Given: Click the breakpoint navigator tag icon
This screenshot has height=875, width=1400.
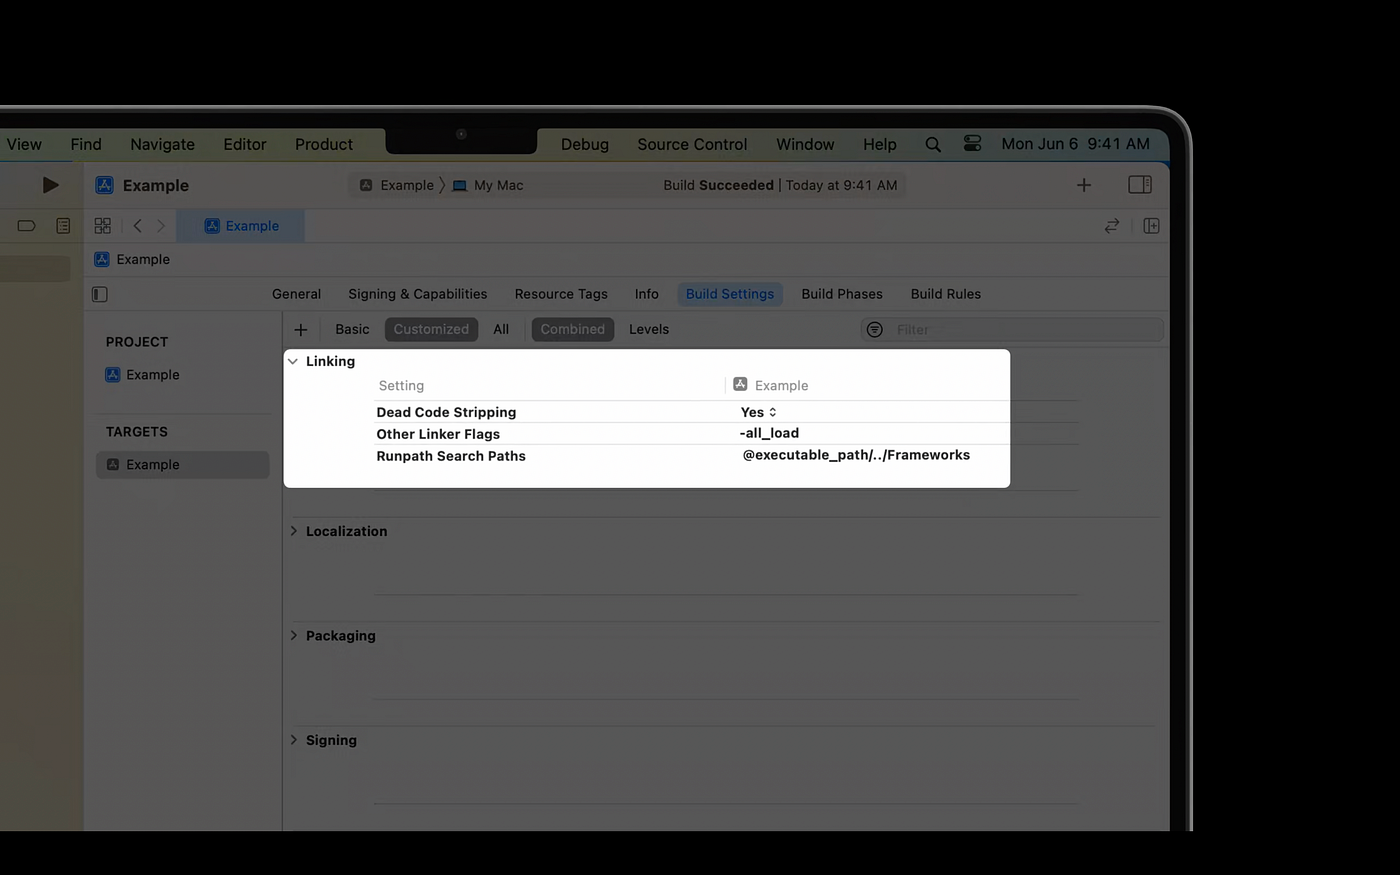Looking at the screenshot, I should point(27,226).
